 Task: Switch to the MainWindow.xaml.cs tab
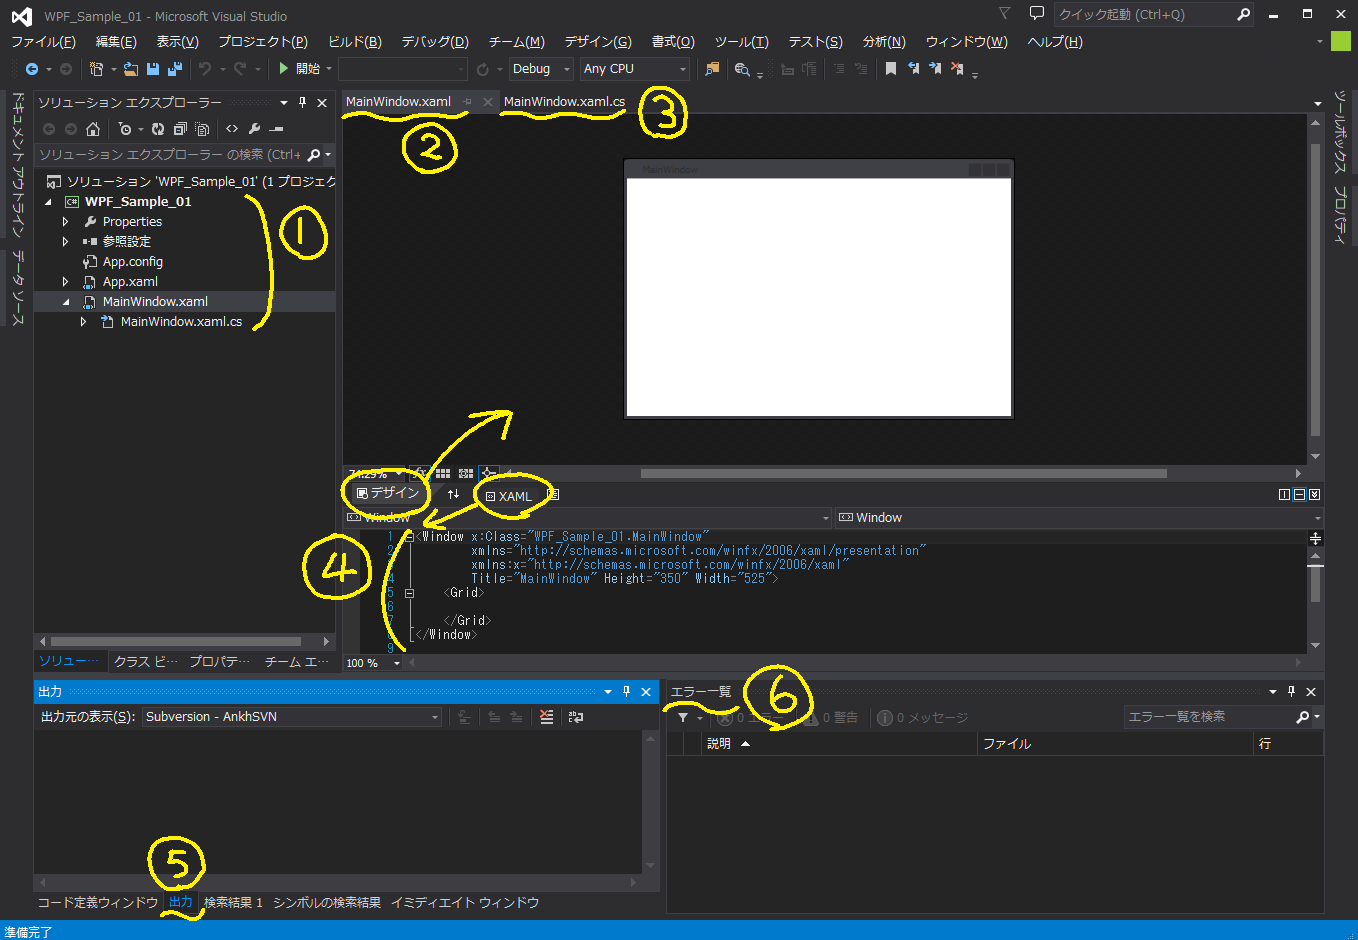click(x=564, y=102)
